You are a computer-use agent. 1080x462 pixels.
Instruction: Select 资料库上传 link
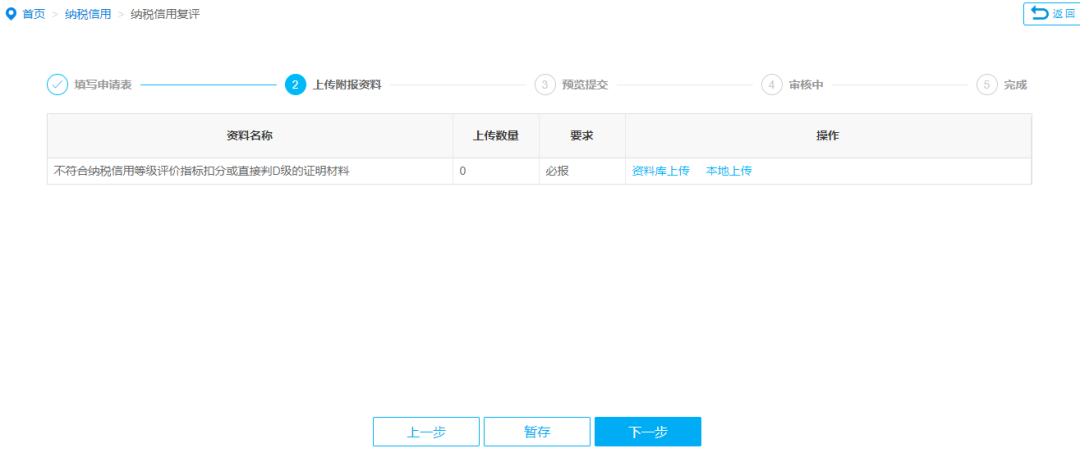pyautogui.click(x=661, y=171)
